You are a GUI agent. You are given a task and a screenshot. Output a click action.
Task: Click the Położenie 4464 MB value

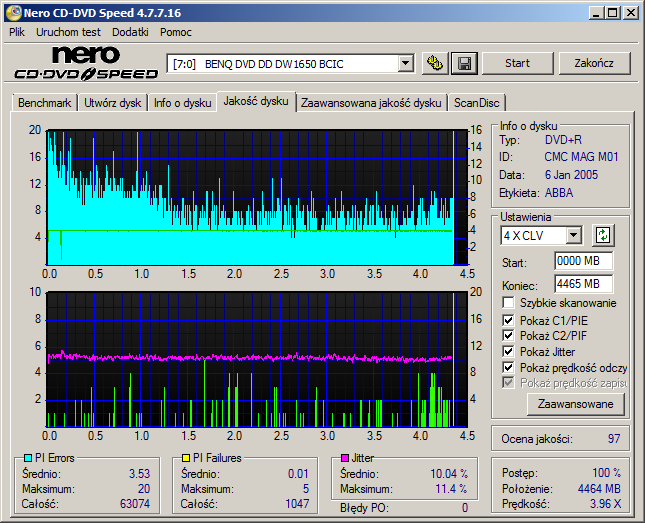coord(599,488)
